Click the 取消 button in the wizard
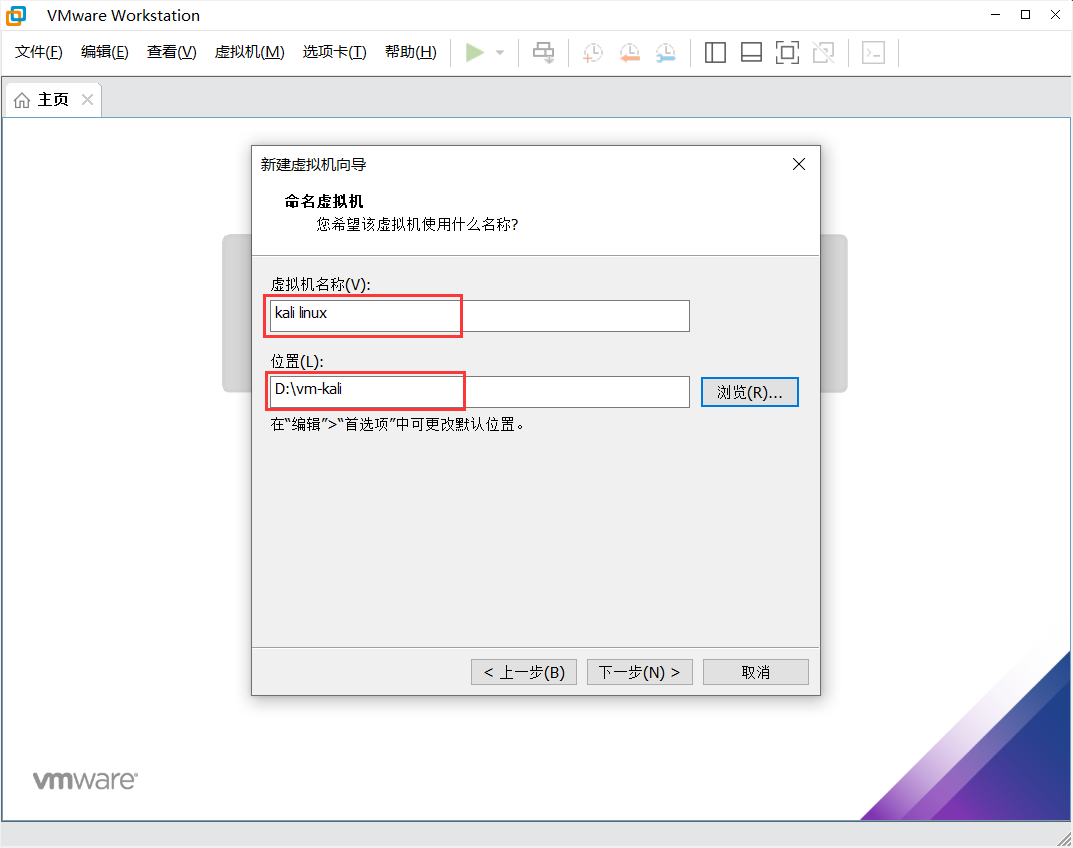Screen dimensions: 1073x848 [755, 671]
